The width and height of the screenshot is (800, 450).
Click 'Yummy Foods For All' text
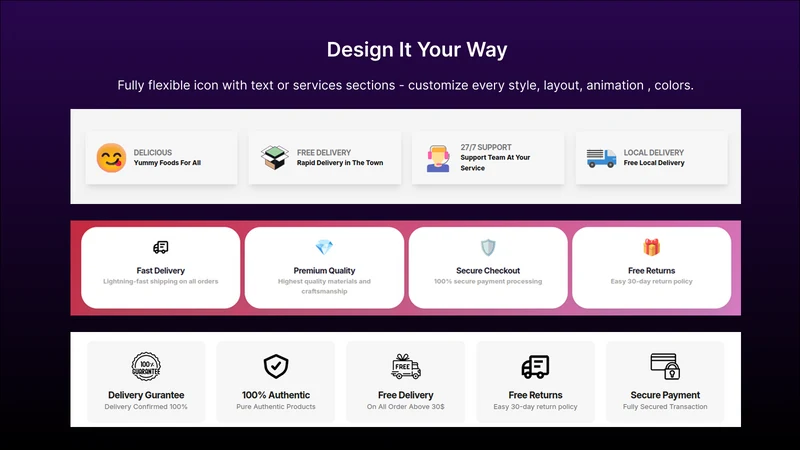167,163
